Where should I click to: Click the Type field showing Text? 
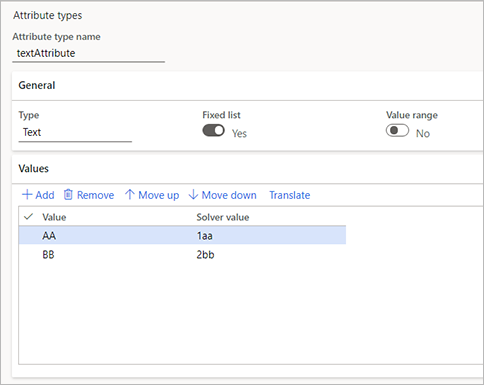(75, 133)
